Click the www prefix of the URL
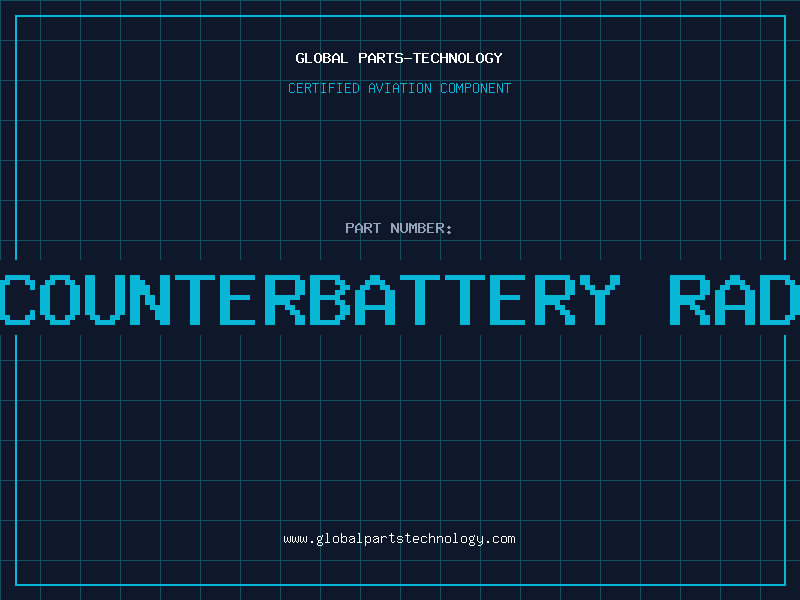Screen dimensions: 800x600 point(295,538)
